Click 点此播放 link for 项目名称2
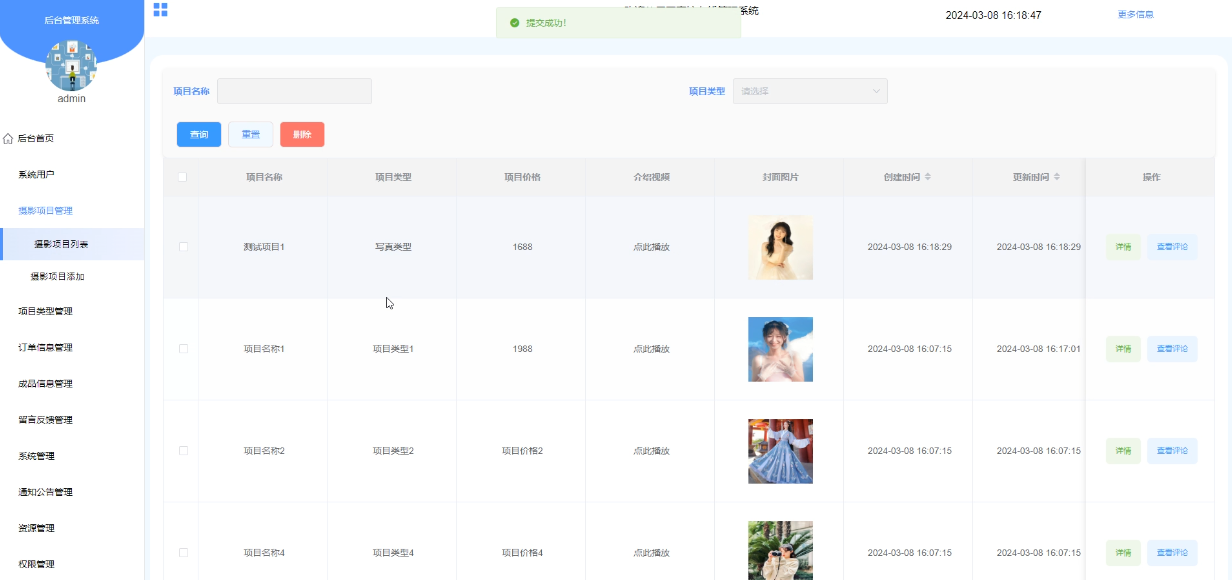1232x580 pixels. tap(651, 451)
